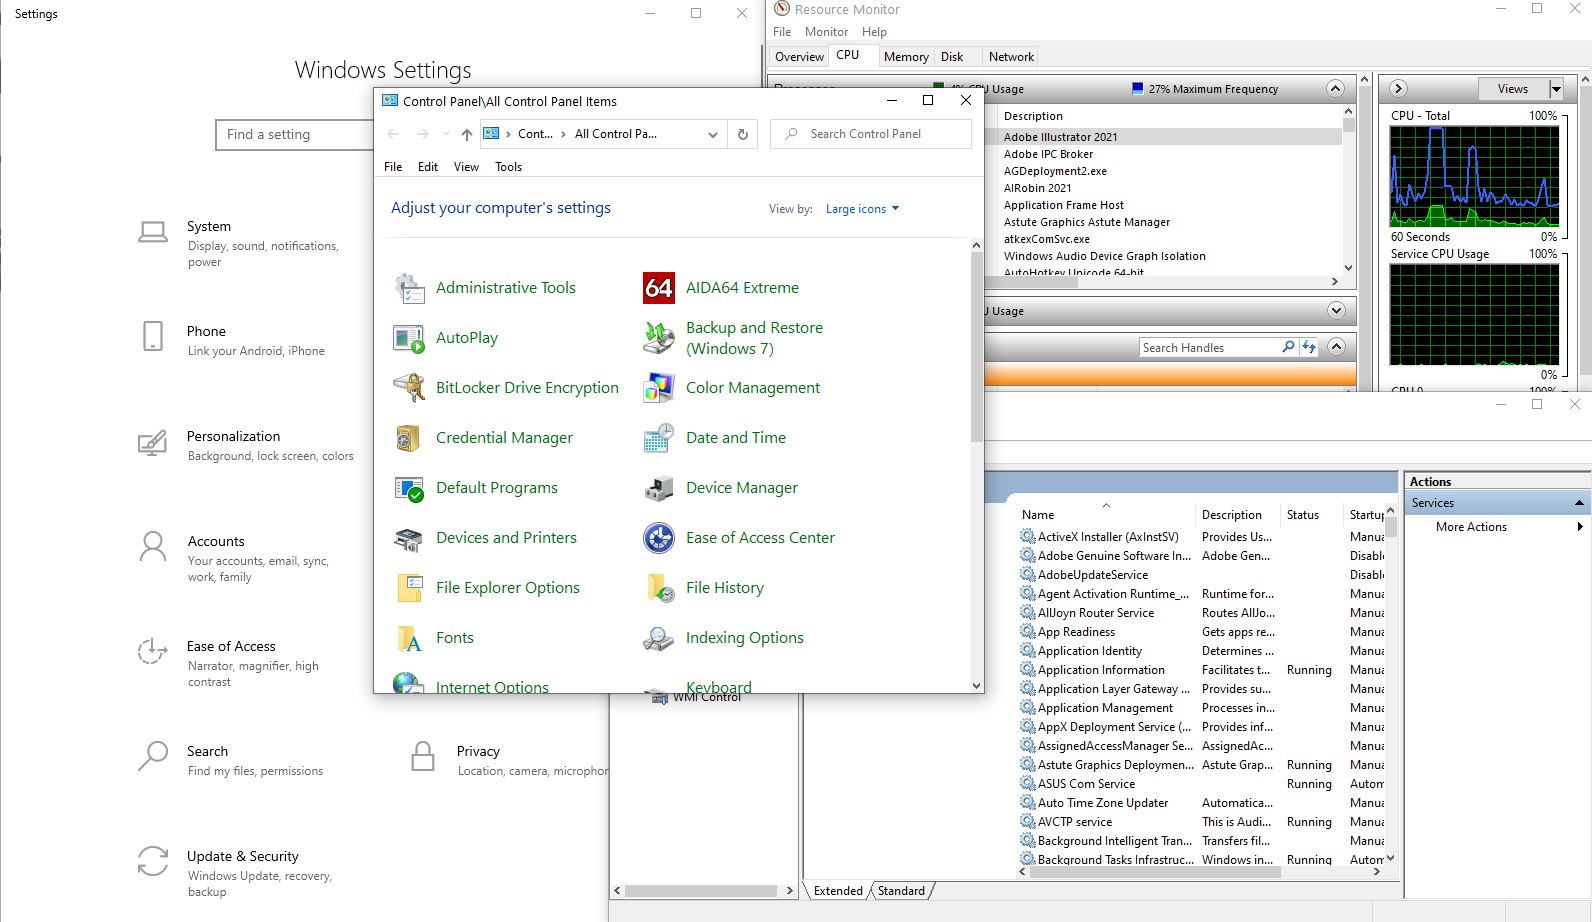Viewport: 1592px width, 922px height.
Task: Open File Explorer Options icon
Action: pos(409,588)
